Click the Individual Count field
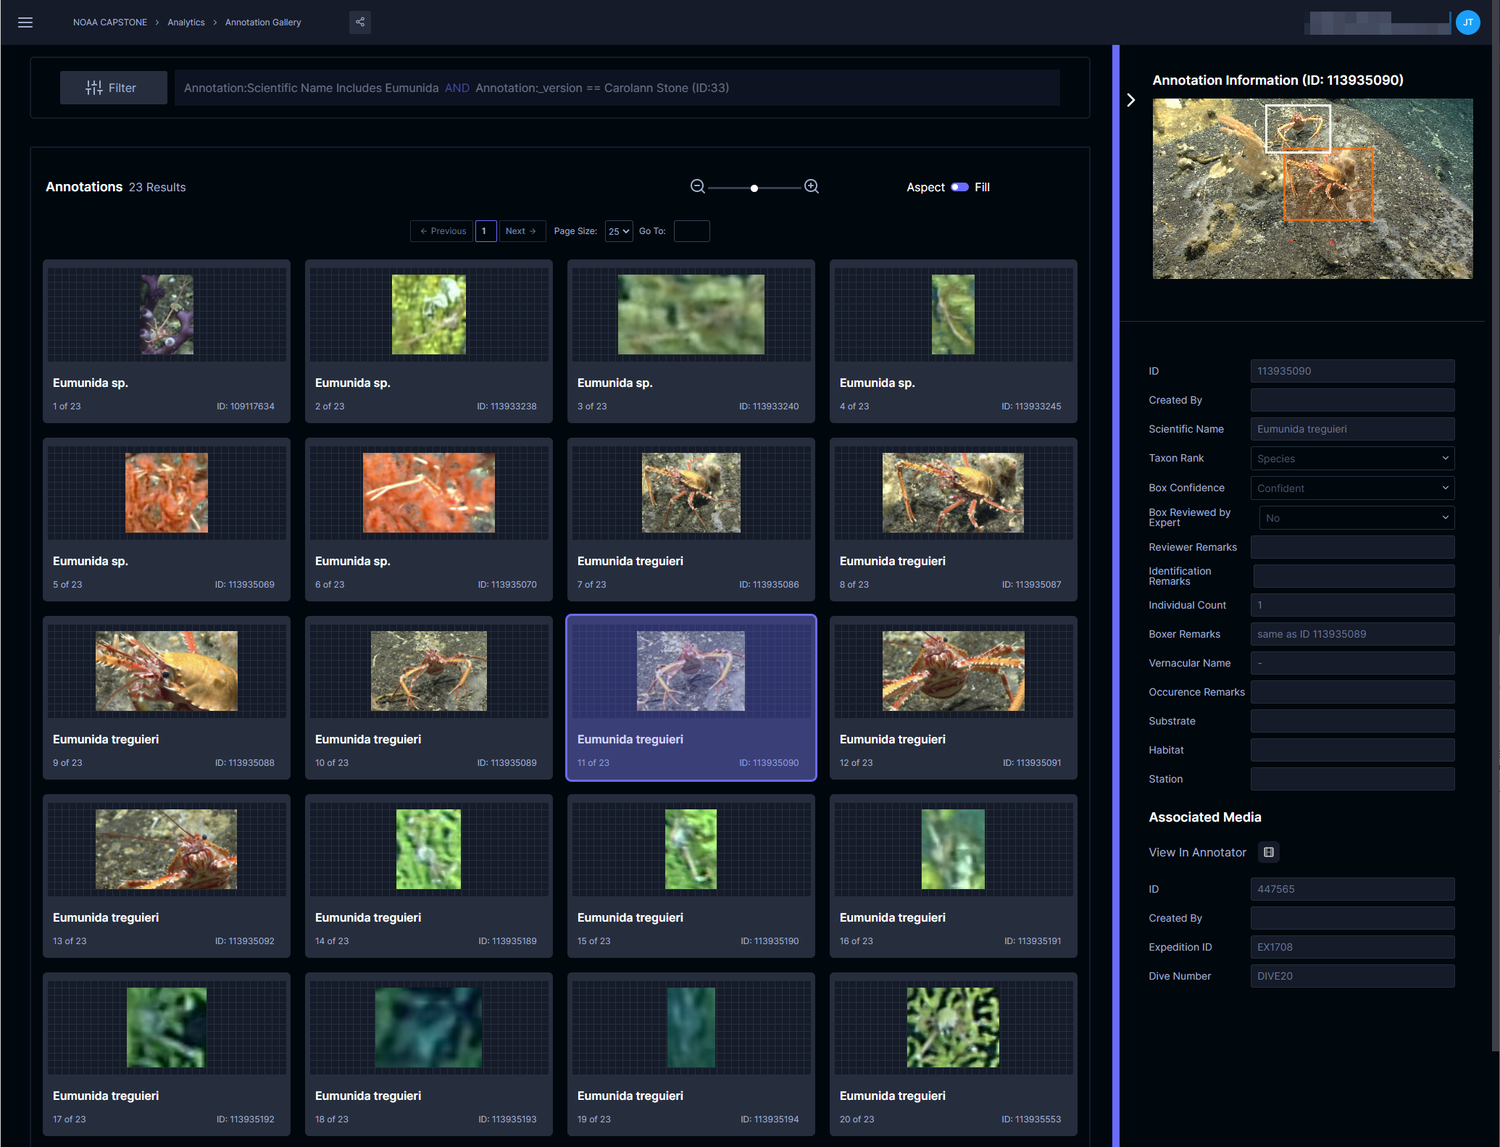The width and height of the screenshot is (1500, 1147). pyautogui.click(x=1352, y=605)
